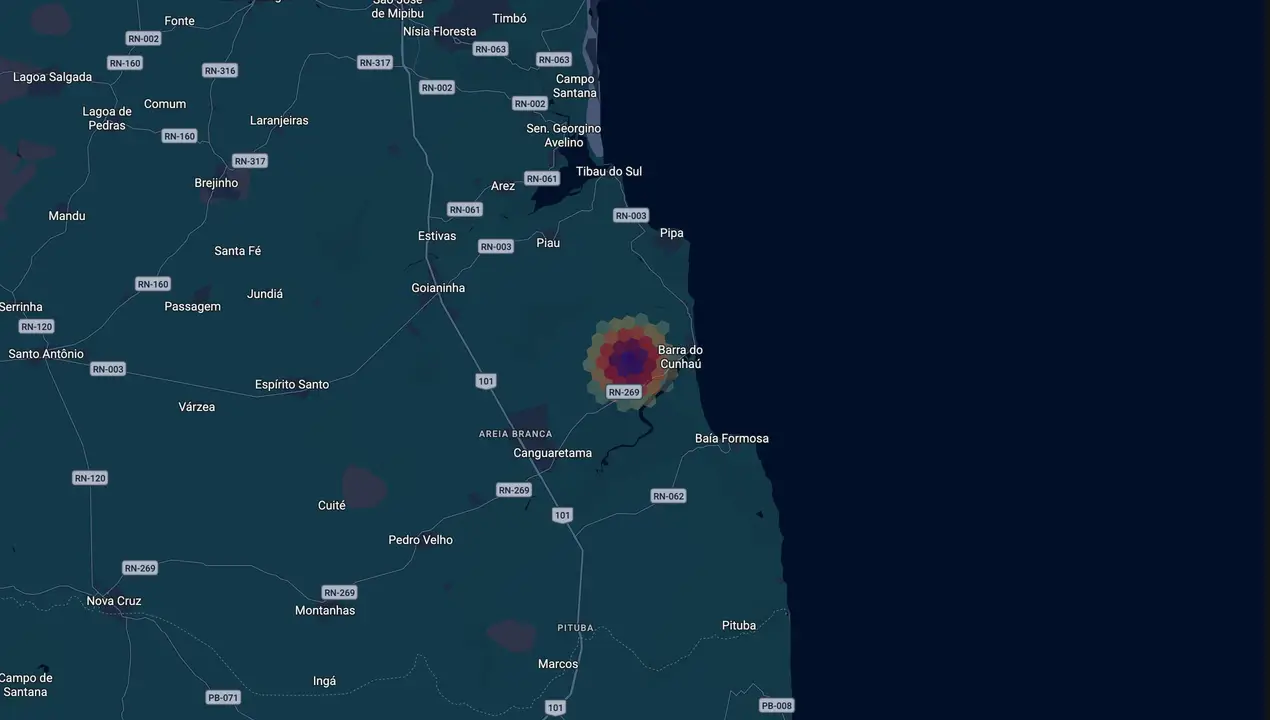Click the Jundiá label

(x=265, y=294)
